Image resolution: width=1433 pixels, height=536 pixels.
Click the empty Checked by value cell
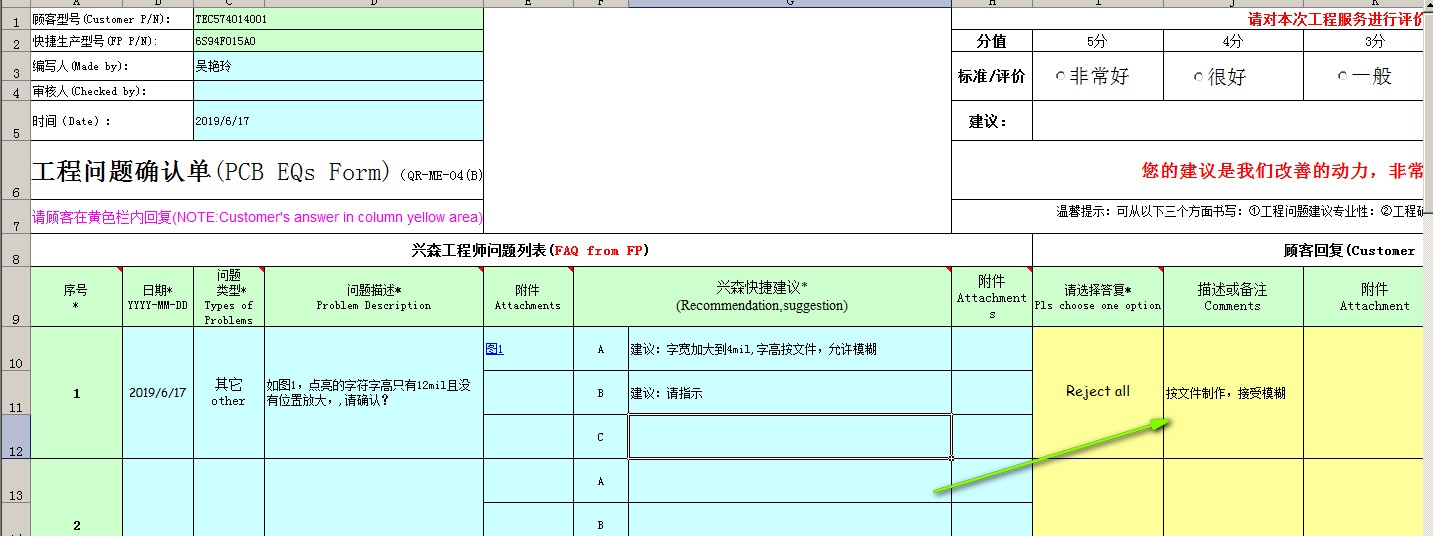pos(338,91)
